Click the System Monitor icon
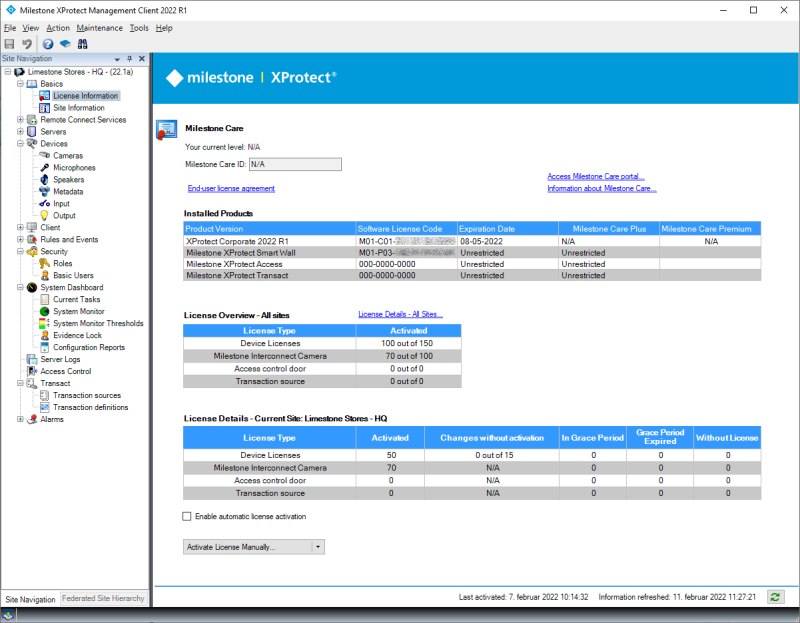Image resolution: width=800 pixels, height=623 pixels. pos(44,311)
